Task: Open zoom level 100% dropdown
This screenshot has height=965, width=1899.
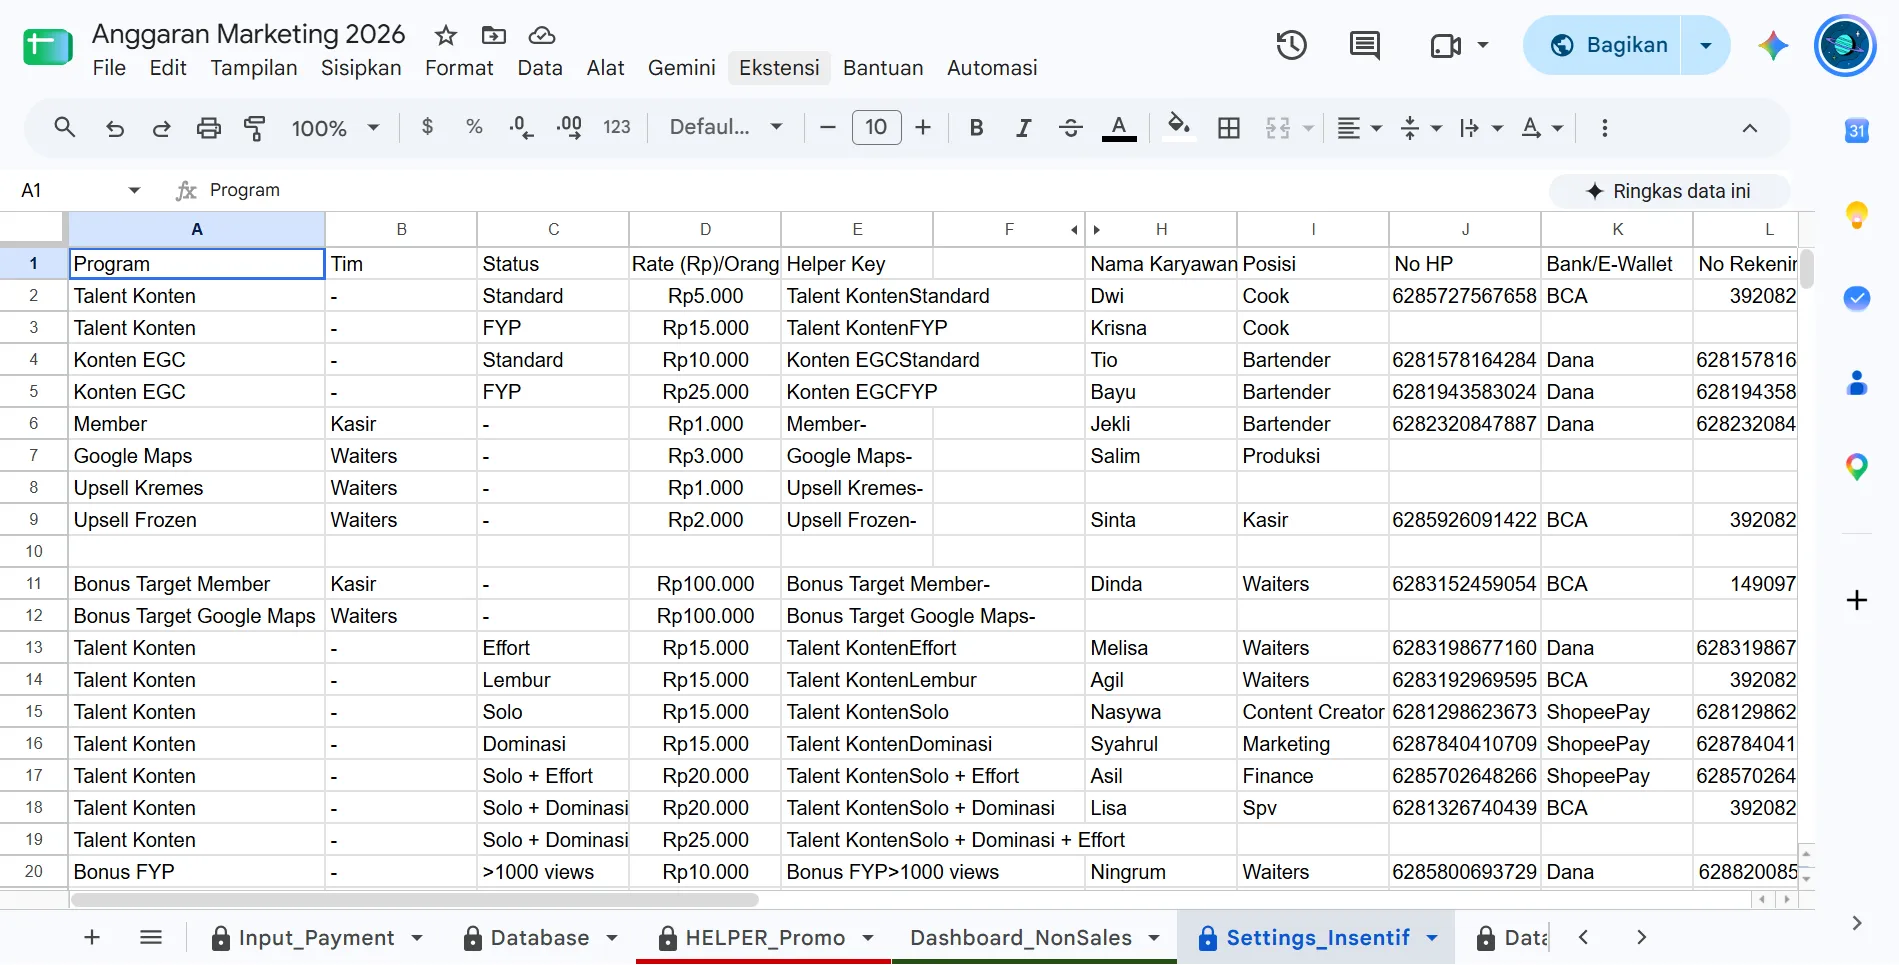Action: click(x=335, y=128)
